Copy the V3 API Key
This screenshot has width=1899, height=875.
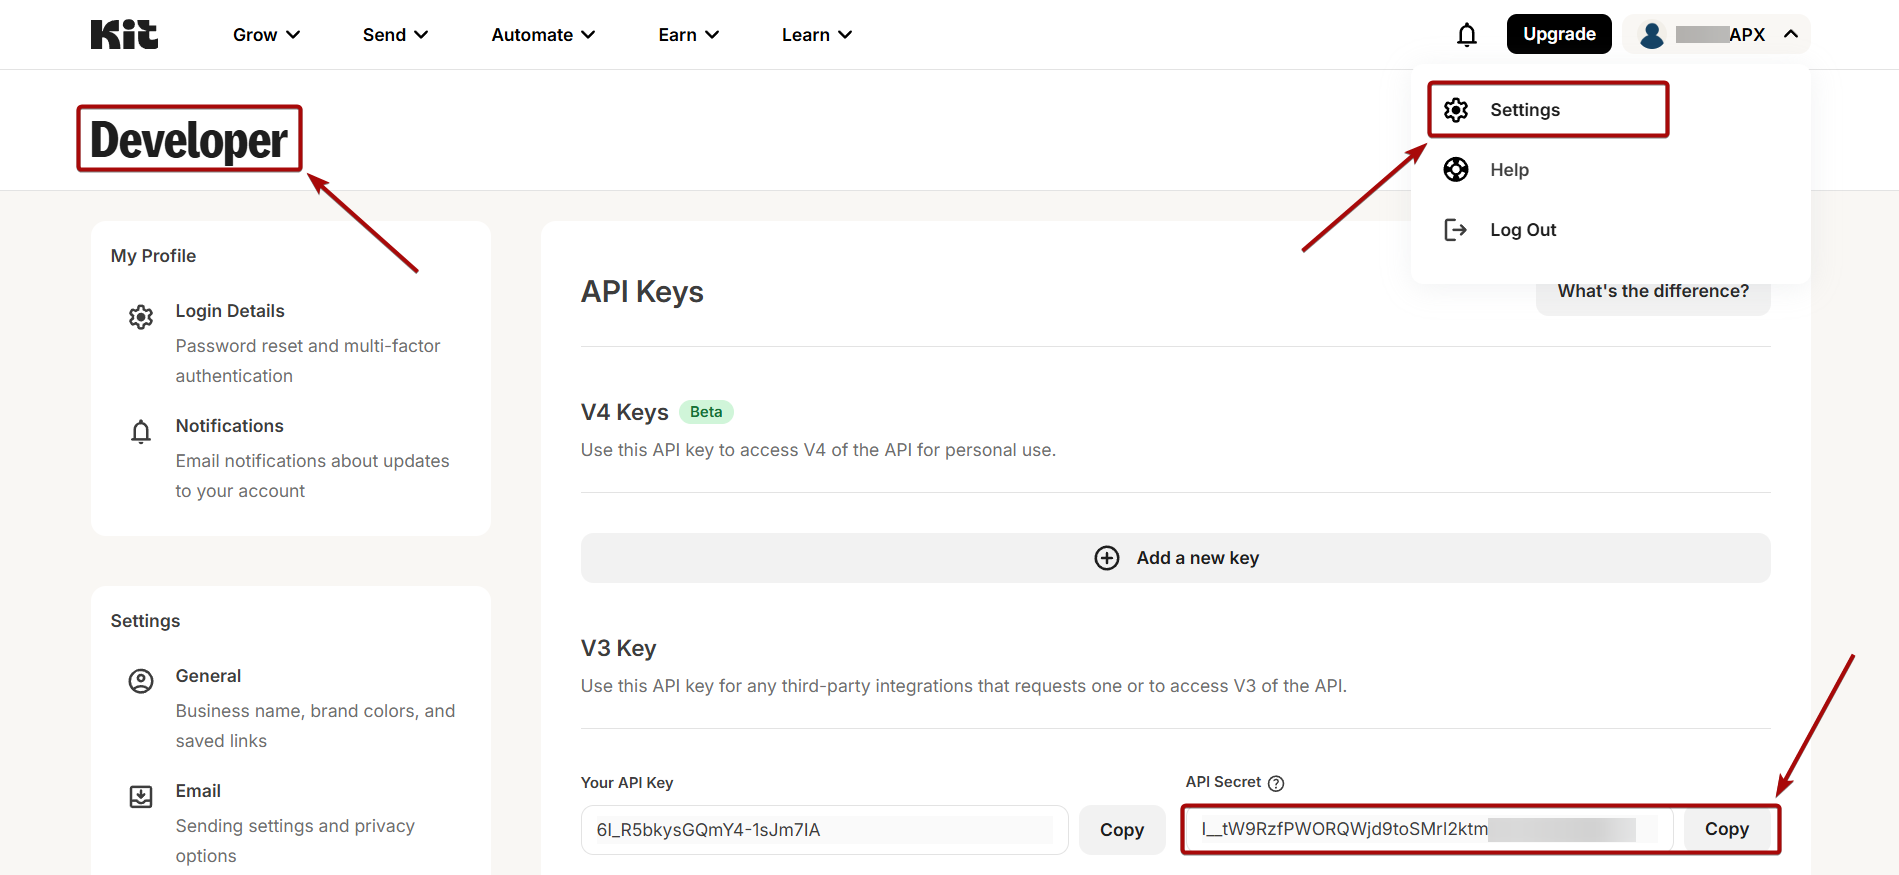[1122, 830]
